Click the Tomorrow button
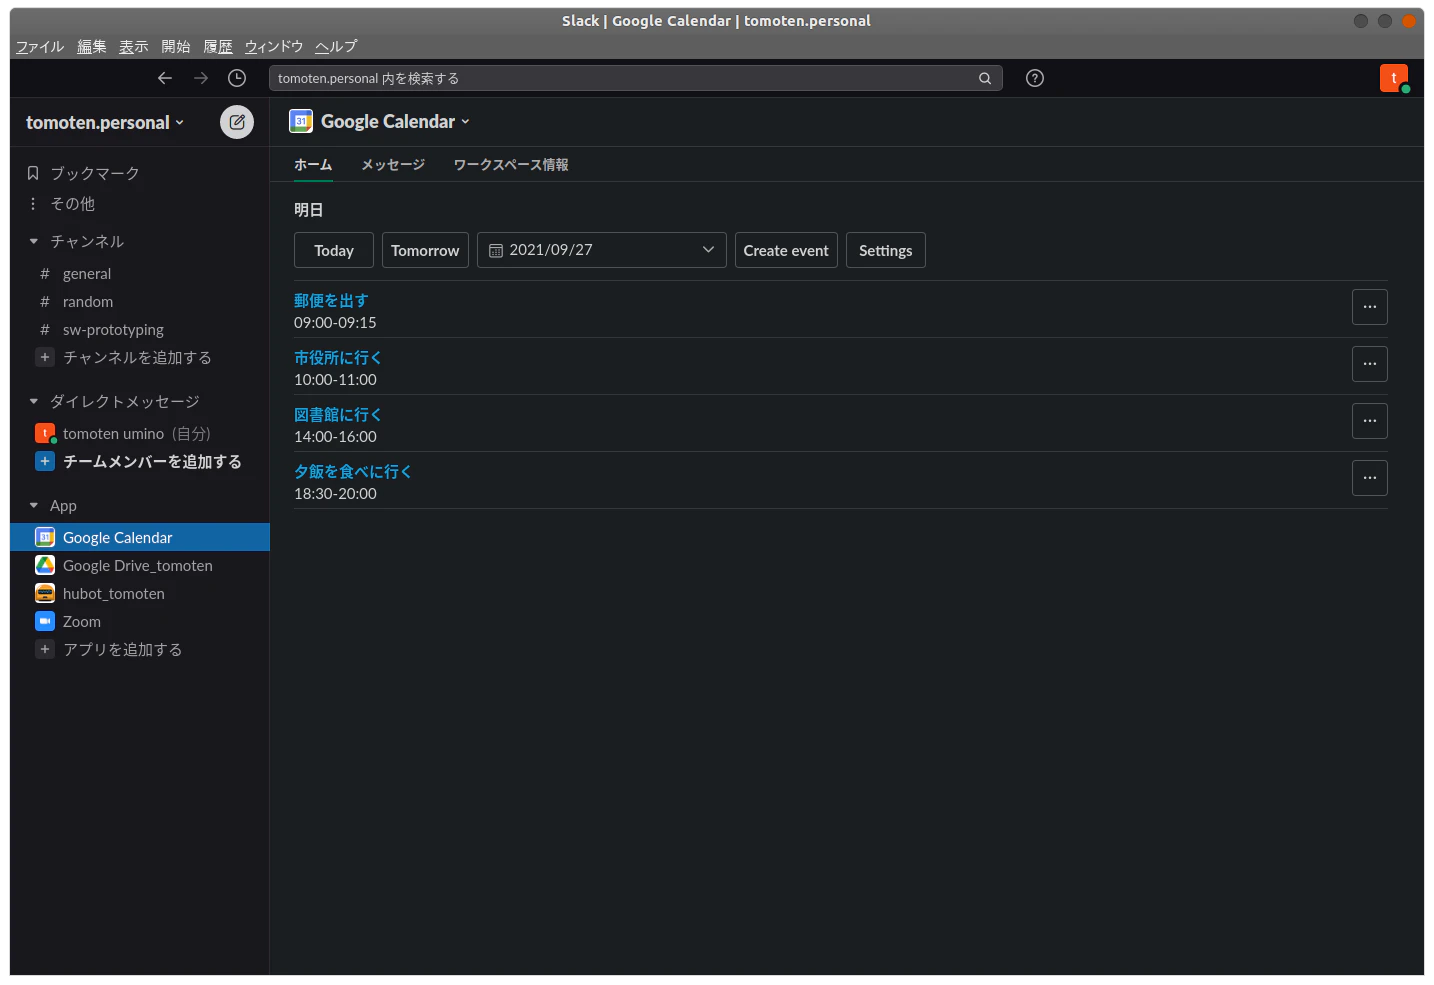Screen dimensions: 1434x985 (425, 250)
